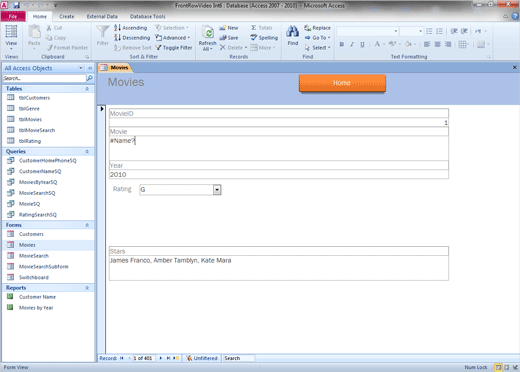Toggle Bold text formatting

(342, 44)
